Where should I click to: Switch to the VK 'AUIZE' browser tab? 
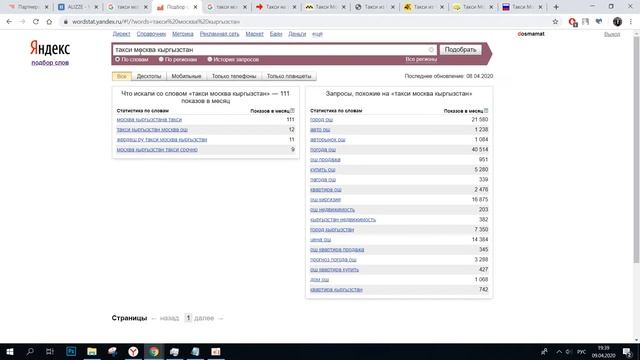[77, 7]
